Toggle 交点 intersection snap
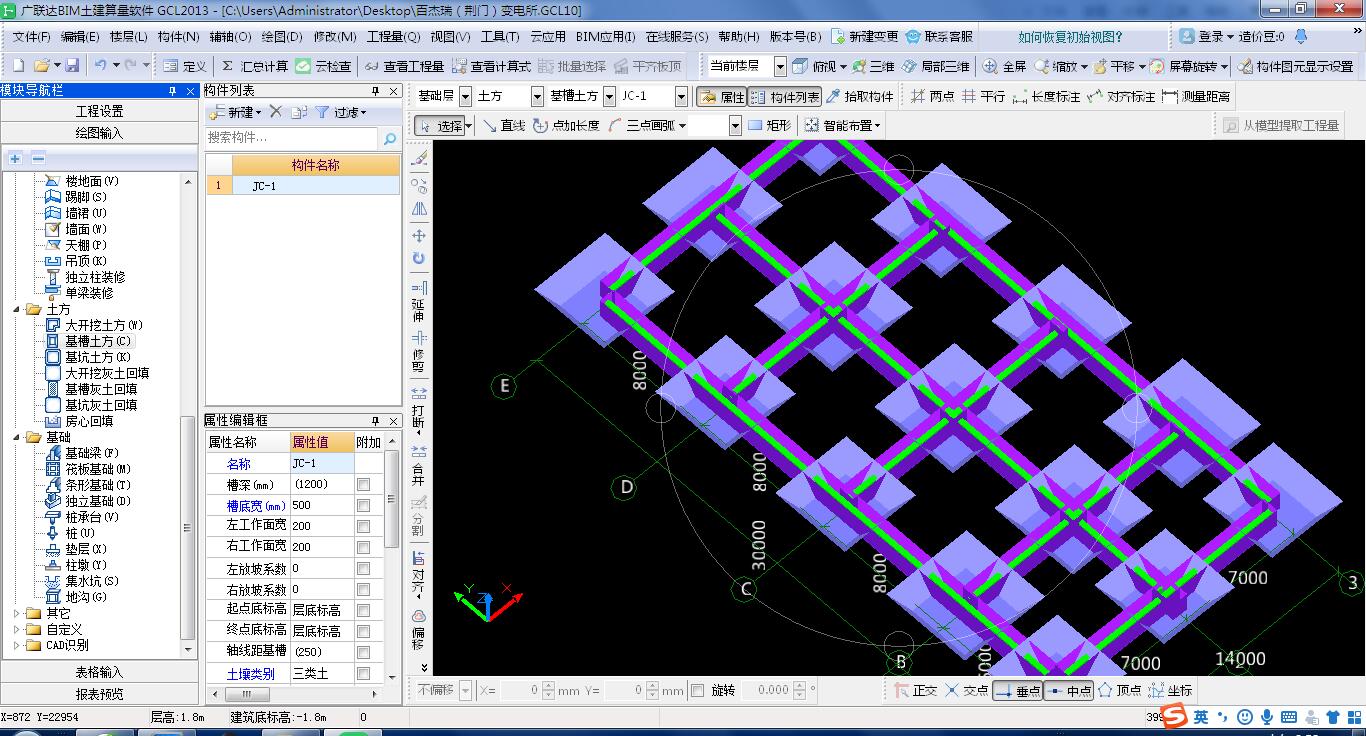This screenshot has height=736, width=1366. click(x=966, y=690)
